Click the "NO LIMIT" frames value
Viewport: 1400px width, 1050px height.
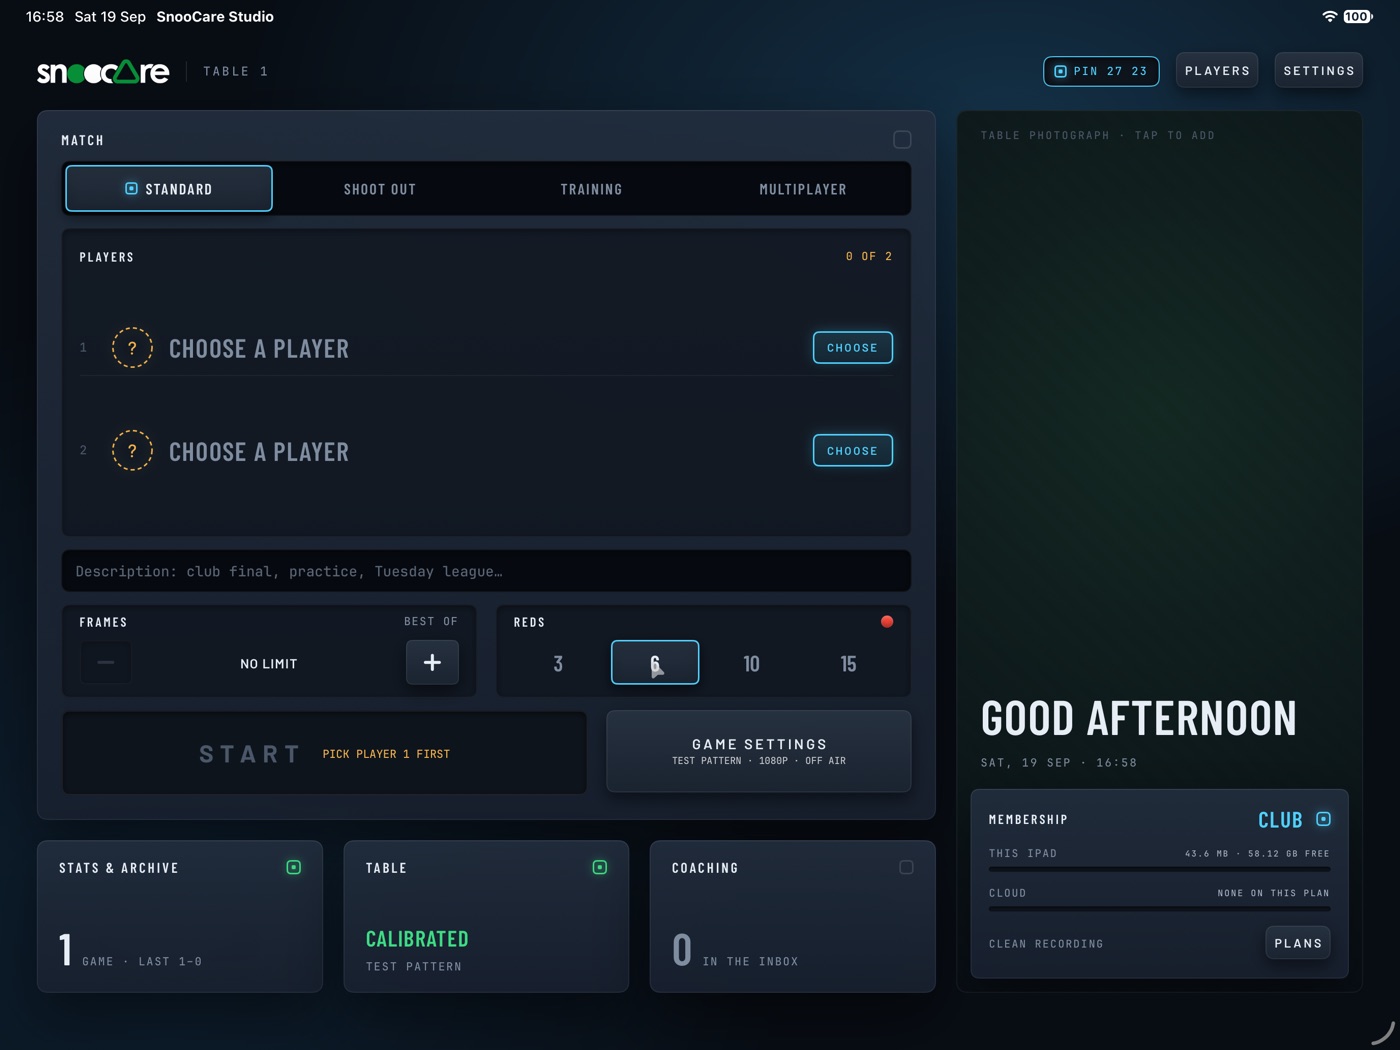click(x=269, y=664)
